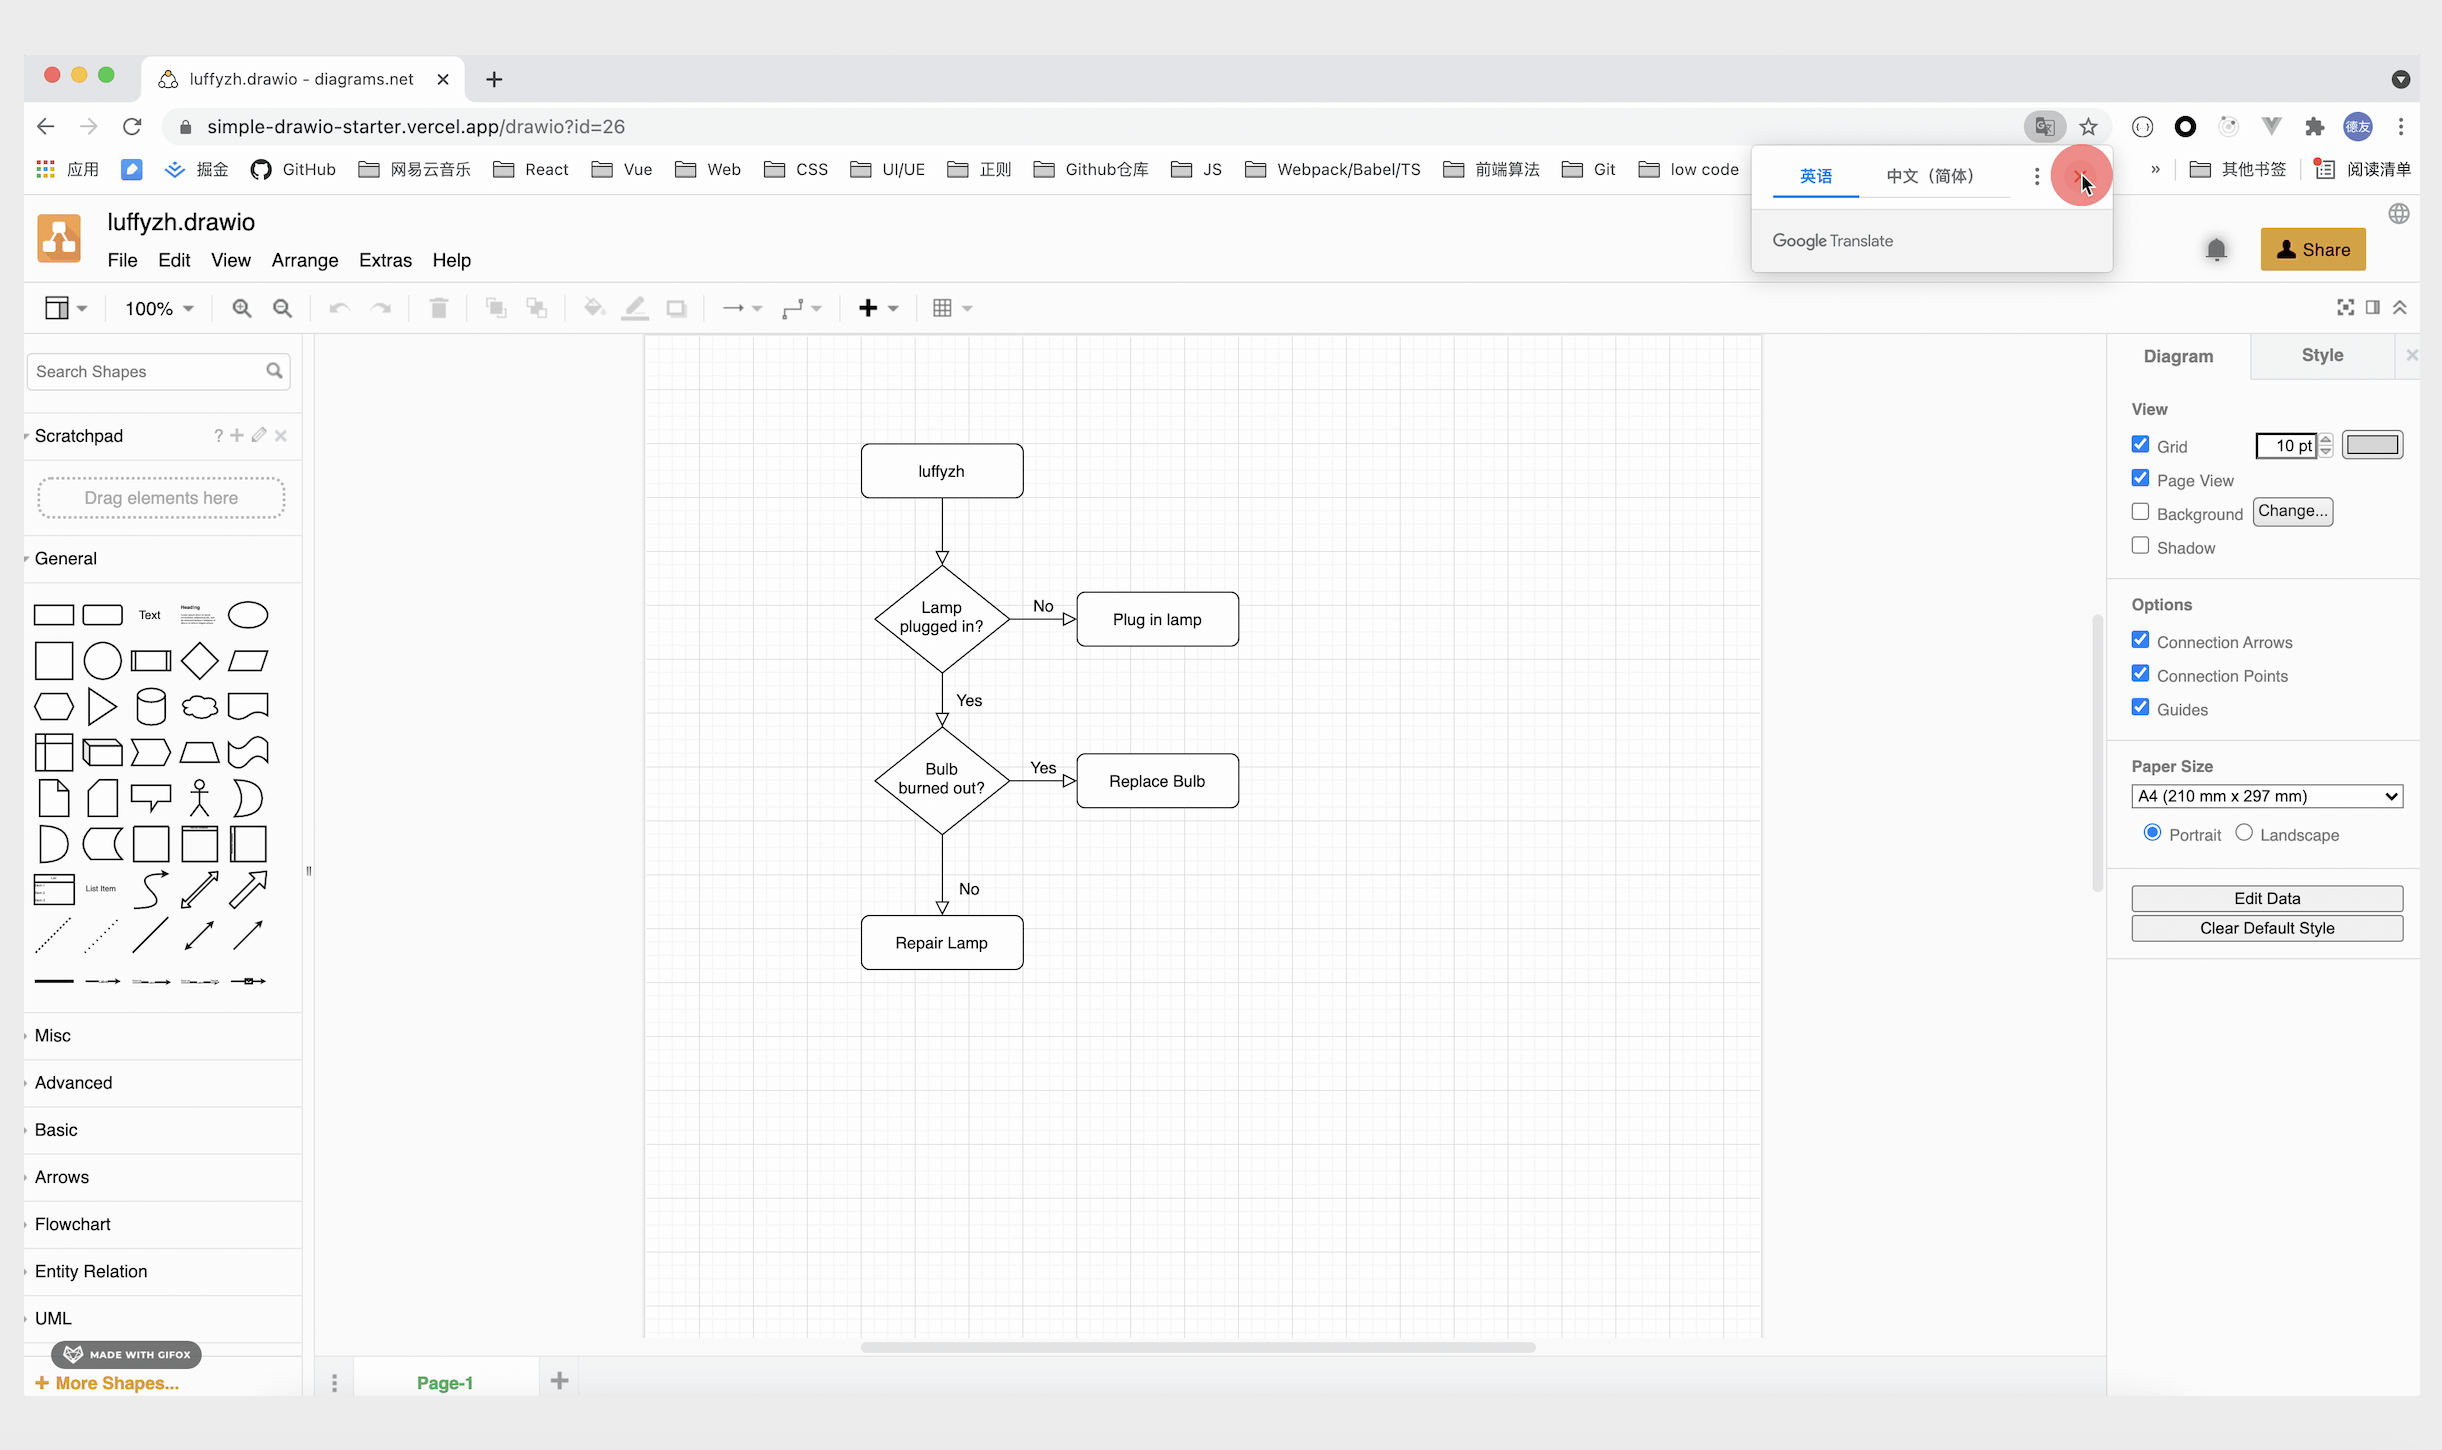Click the delete trash icon in toolbar
Image resolution: width=2442 pixels, height=1450 pixels.
[x=438, y=308]
